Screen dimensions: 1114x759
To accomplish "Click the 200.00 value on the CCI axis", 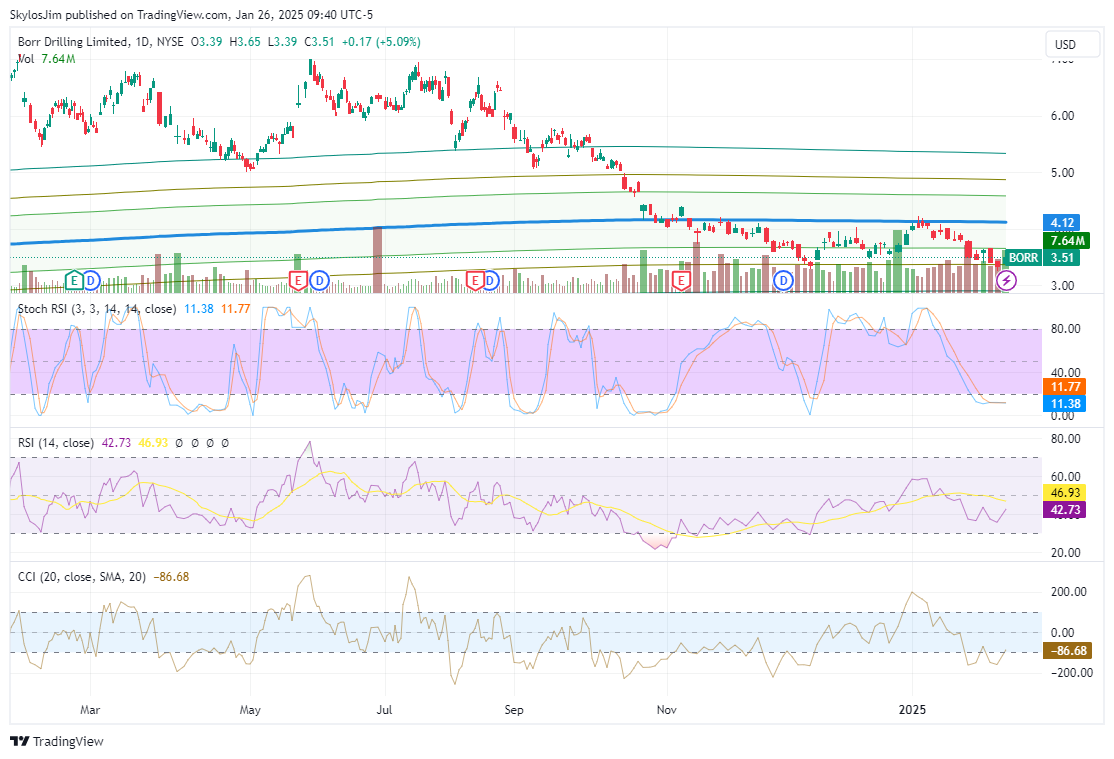I will [1069, 592].
